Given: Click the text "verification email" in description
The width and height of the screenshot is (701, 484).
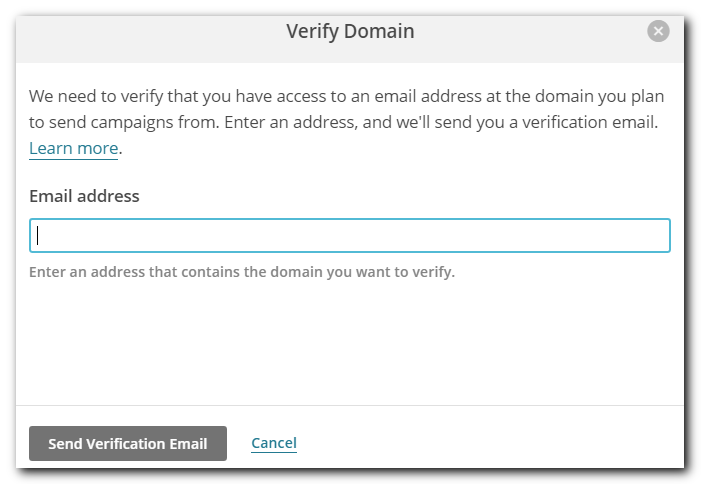Looking at the screenshot, I should (589, 122).
